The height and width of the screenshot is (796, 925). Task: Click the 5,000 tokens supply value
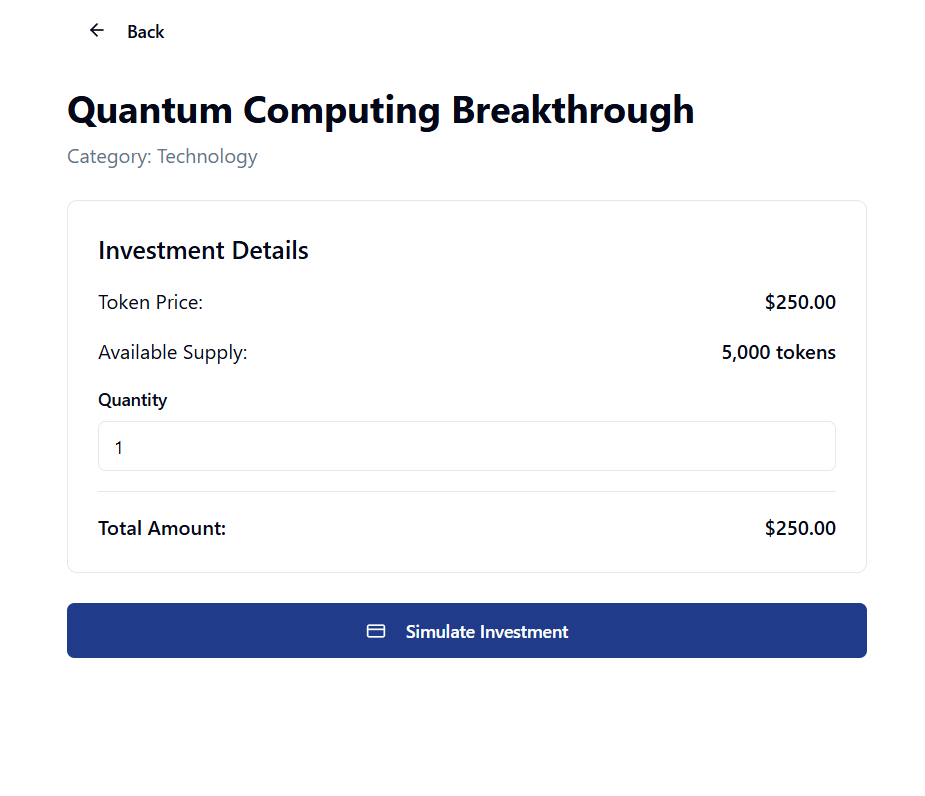(778, 352)
